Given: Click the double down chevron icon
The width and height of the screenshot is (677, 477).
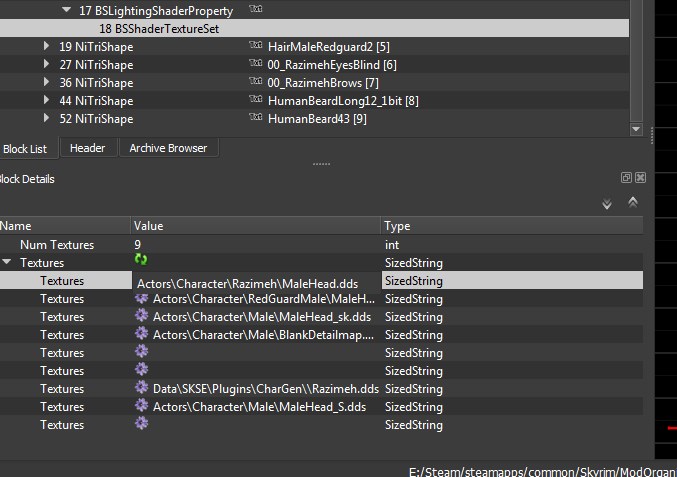Looking at the screenshot, I should tap(607, 204).
